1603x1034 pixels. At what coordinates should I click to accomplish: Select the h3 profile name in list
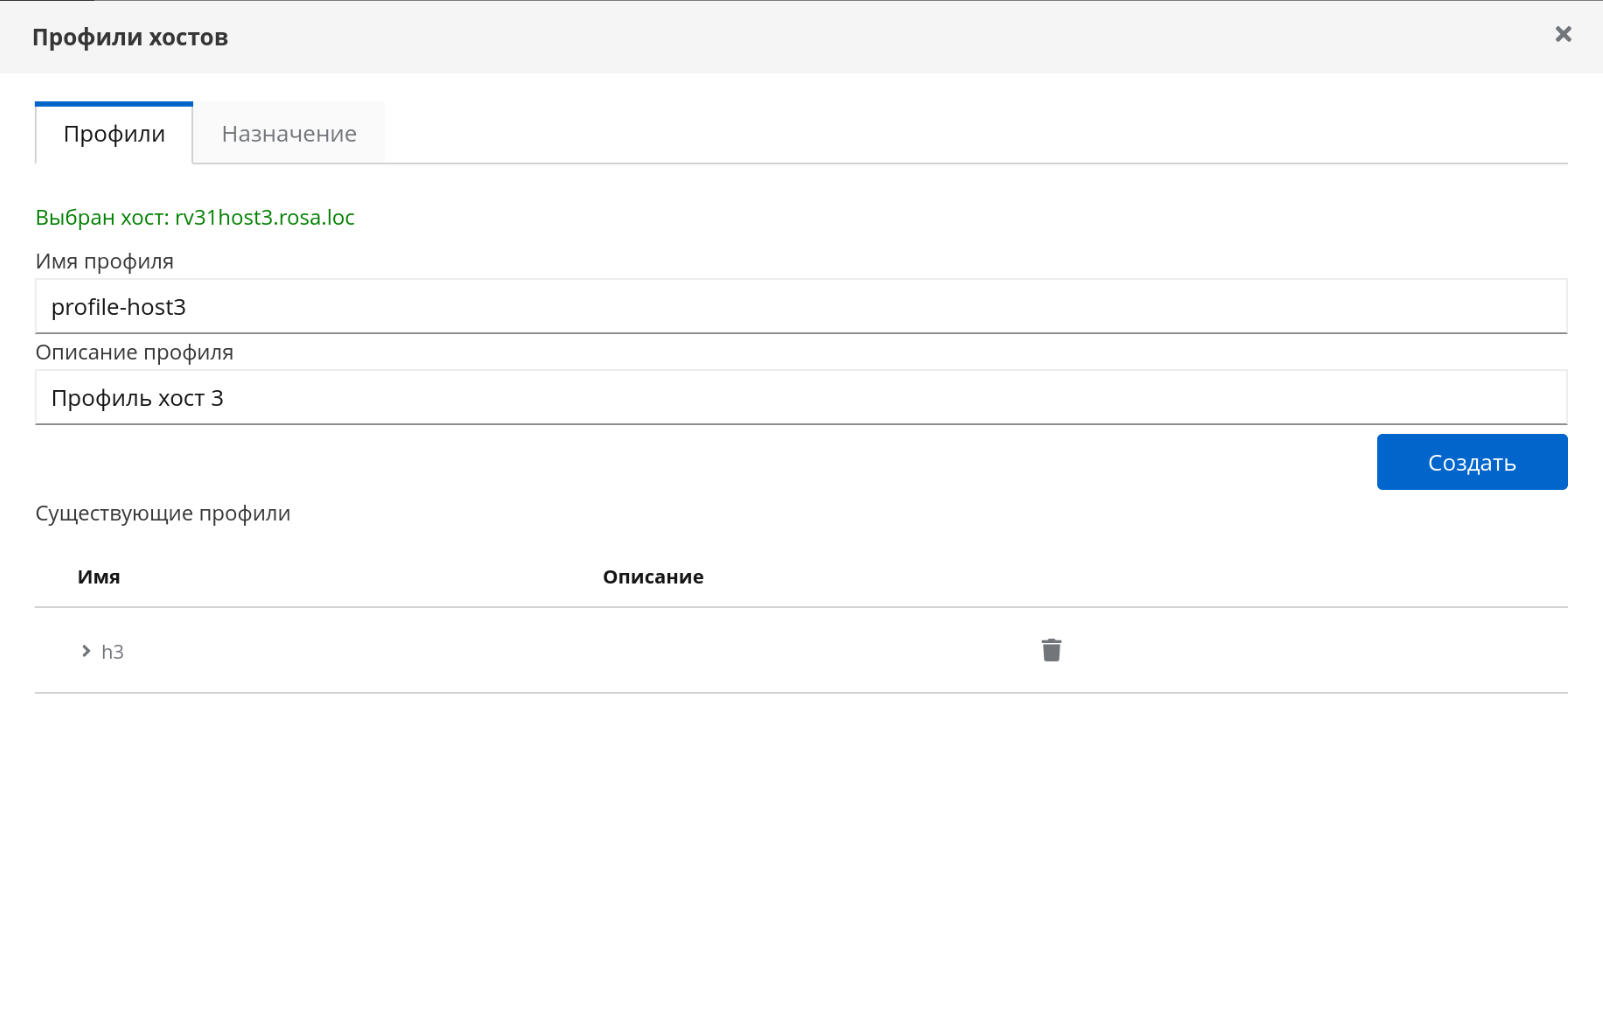pos(113,652)
